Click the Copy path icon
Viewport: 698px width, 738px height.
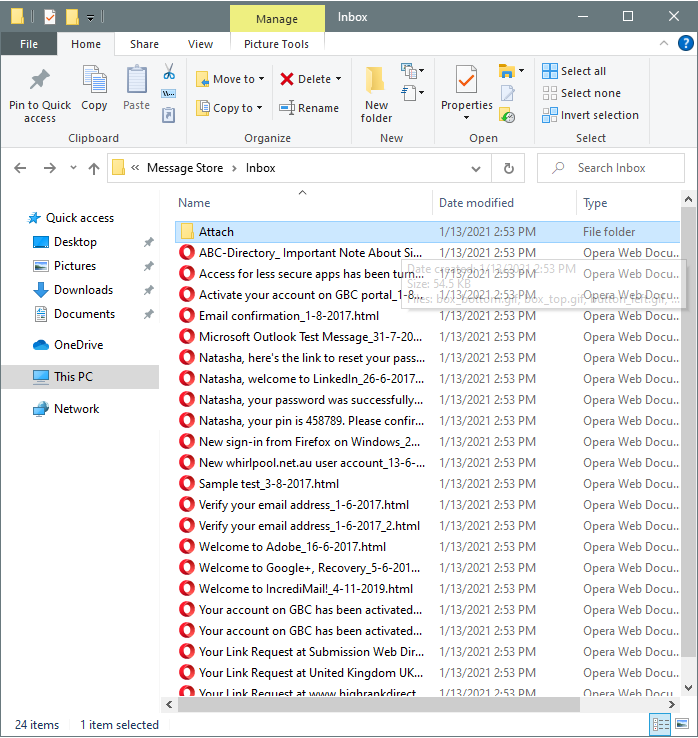[169, 94]
